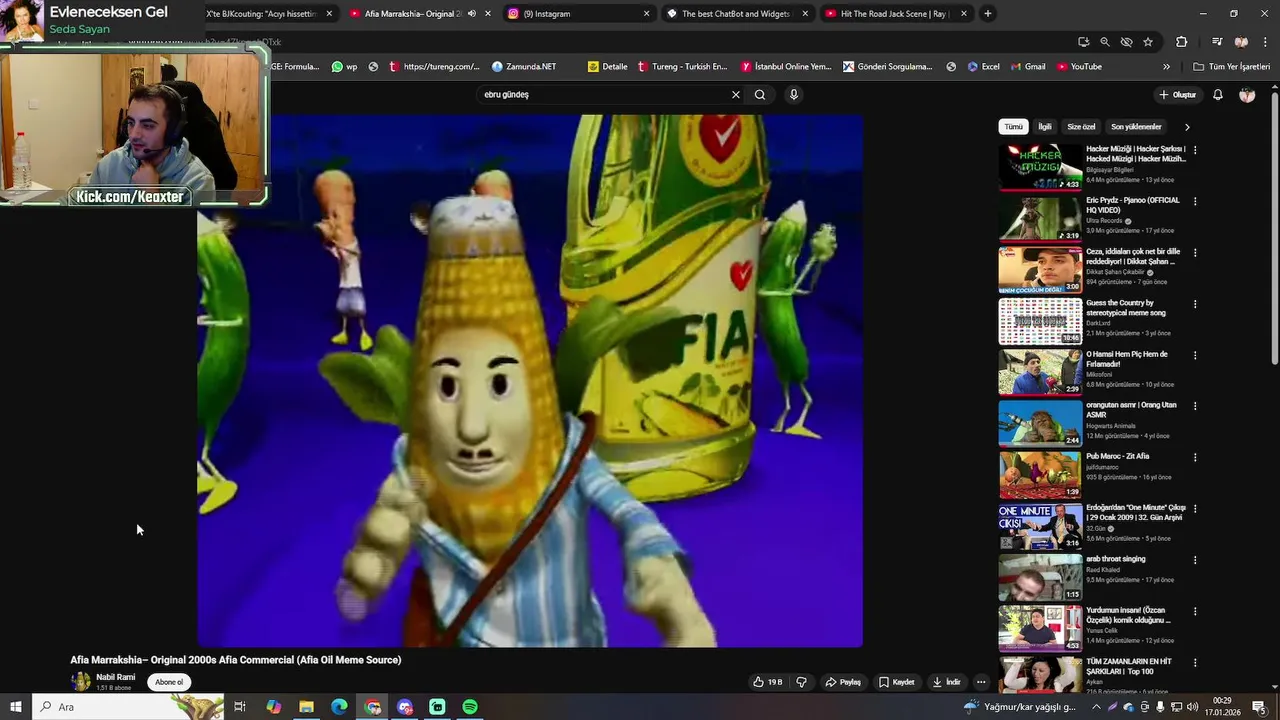The image size is (1280, 720).
Task: Switch to Hit The Road Jack Scene tab
Action: [x=895, y=14]
